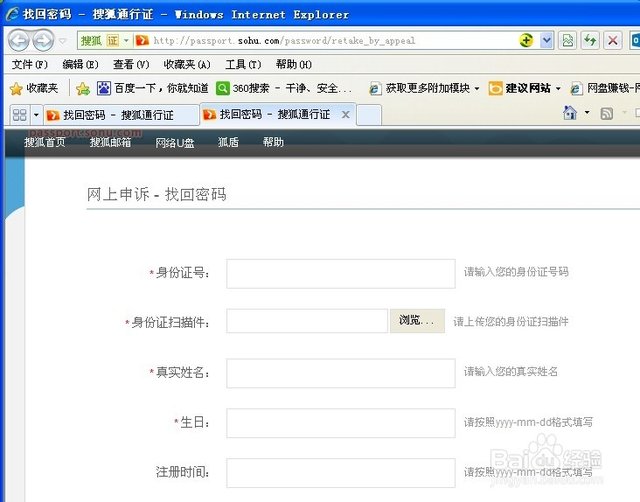Expand the Home button dropdown arrow
This screenshot has width=640, height=502.
pyautogui.click(x=587, y=112)
